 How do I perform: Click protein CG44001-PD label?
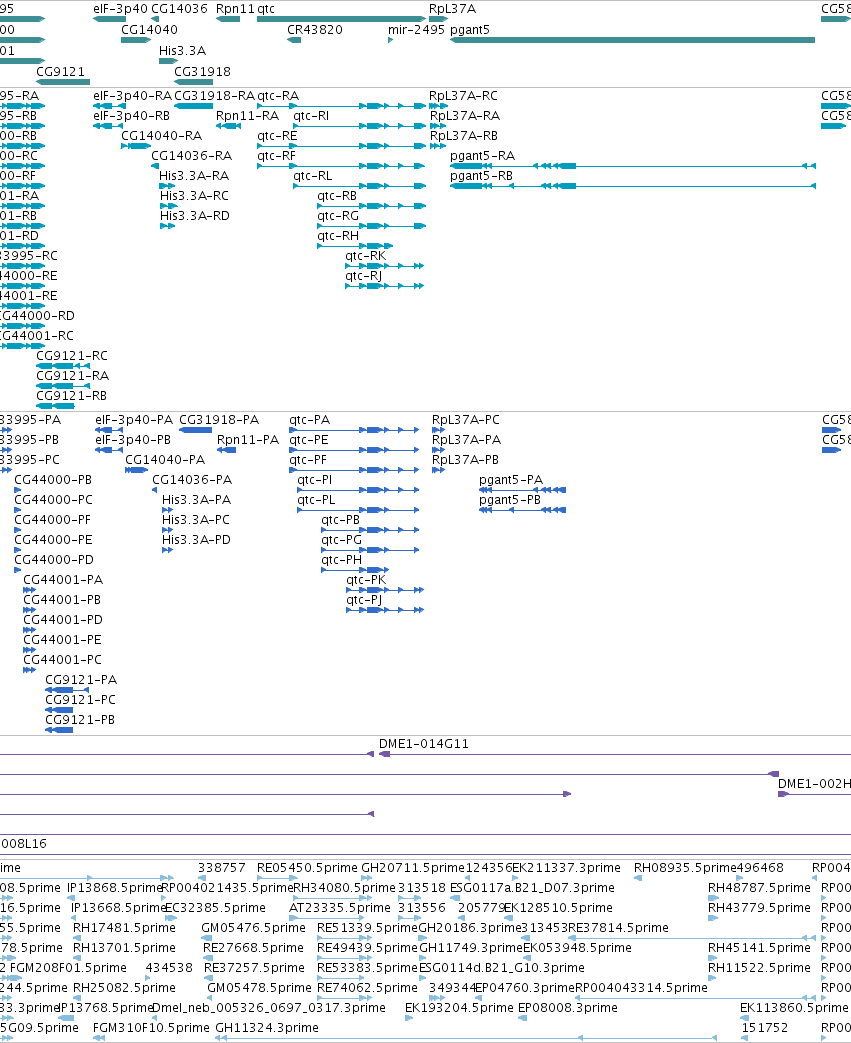(x=63, y=619)
